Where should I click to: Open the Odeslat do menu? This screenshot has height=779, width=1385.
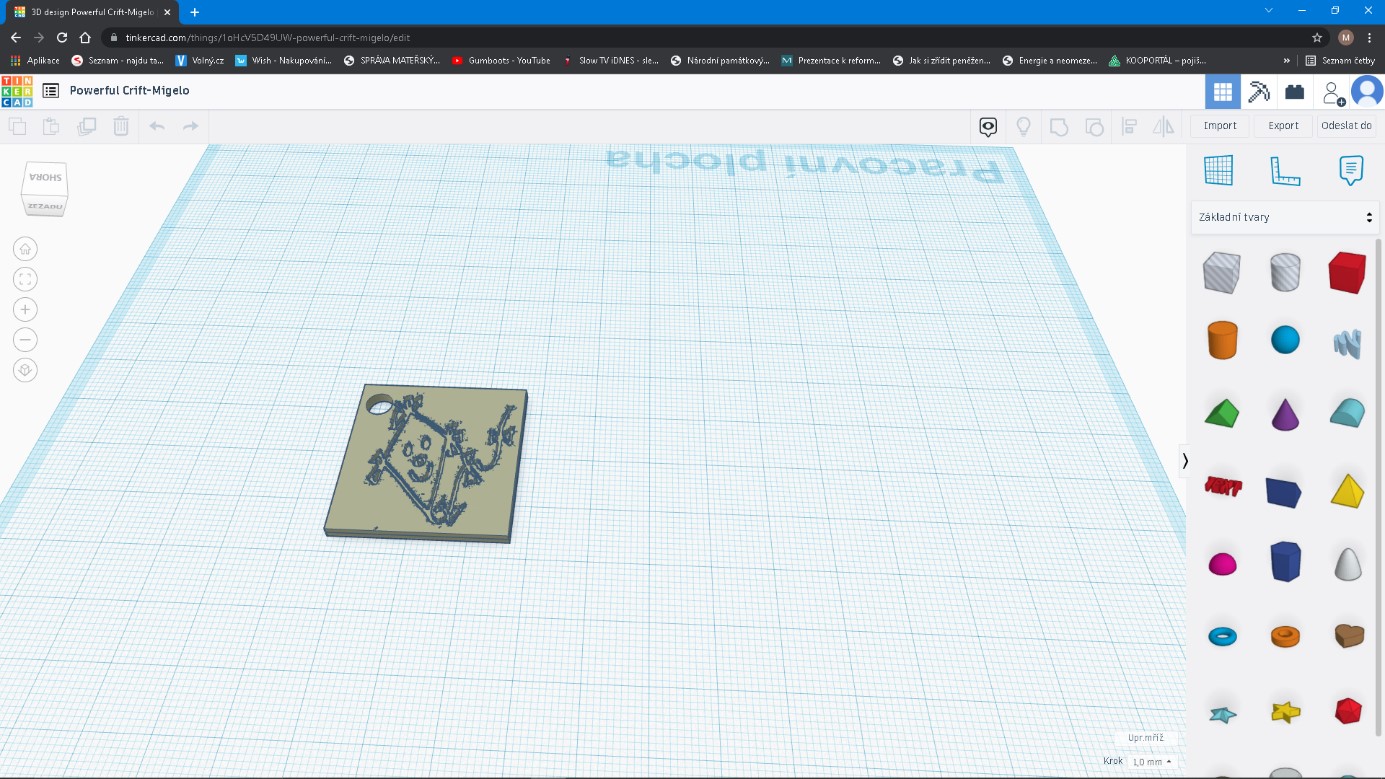coord(1346,126)
